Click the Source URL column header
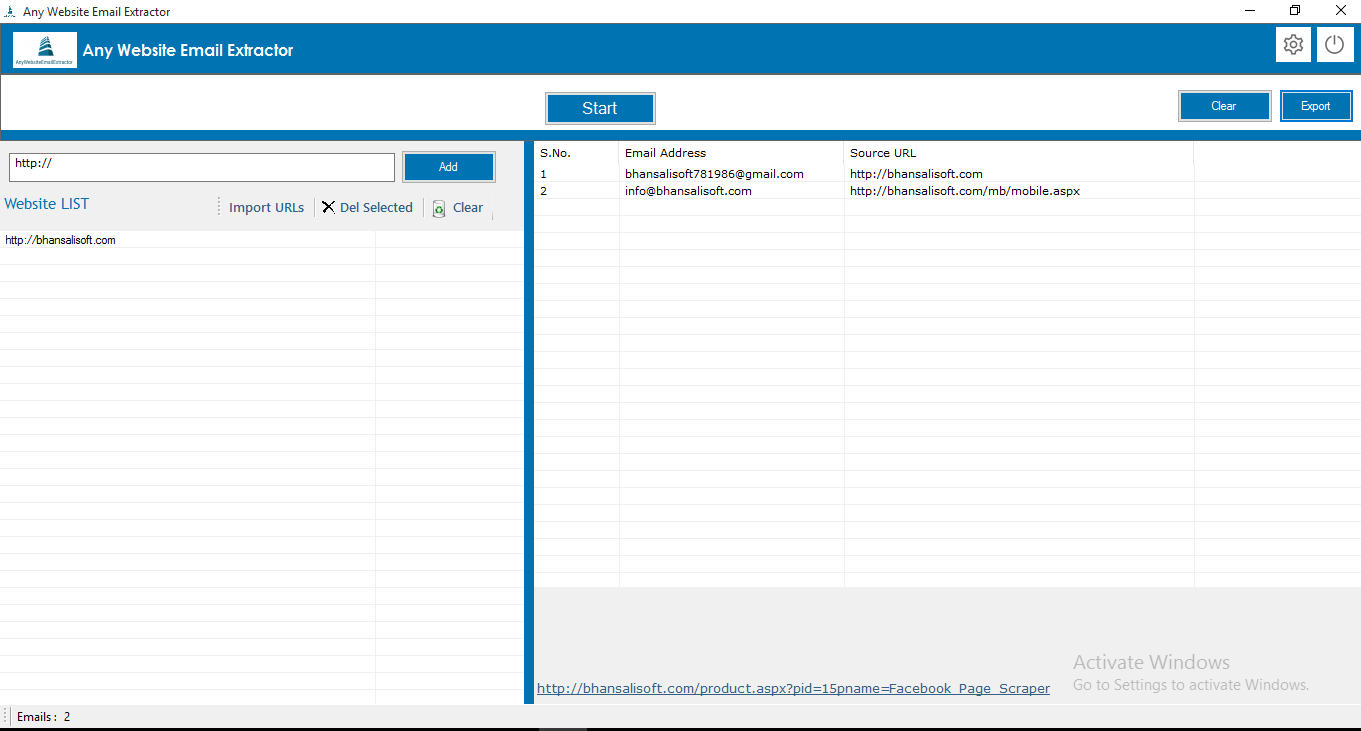Viewport: 1361px width, 731px height. coord(883,153)
